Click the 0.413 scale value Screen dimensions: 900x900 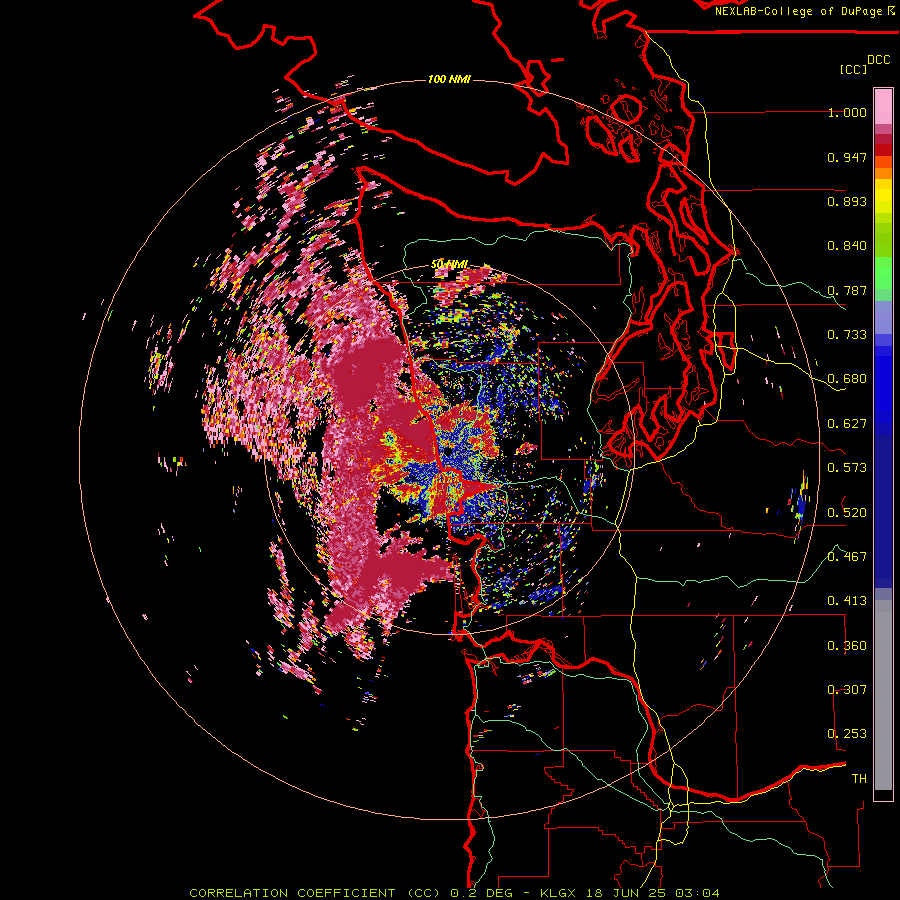tap(847, 601)
